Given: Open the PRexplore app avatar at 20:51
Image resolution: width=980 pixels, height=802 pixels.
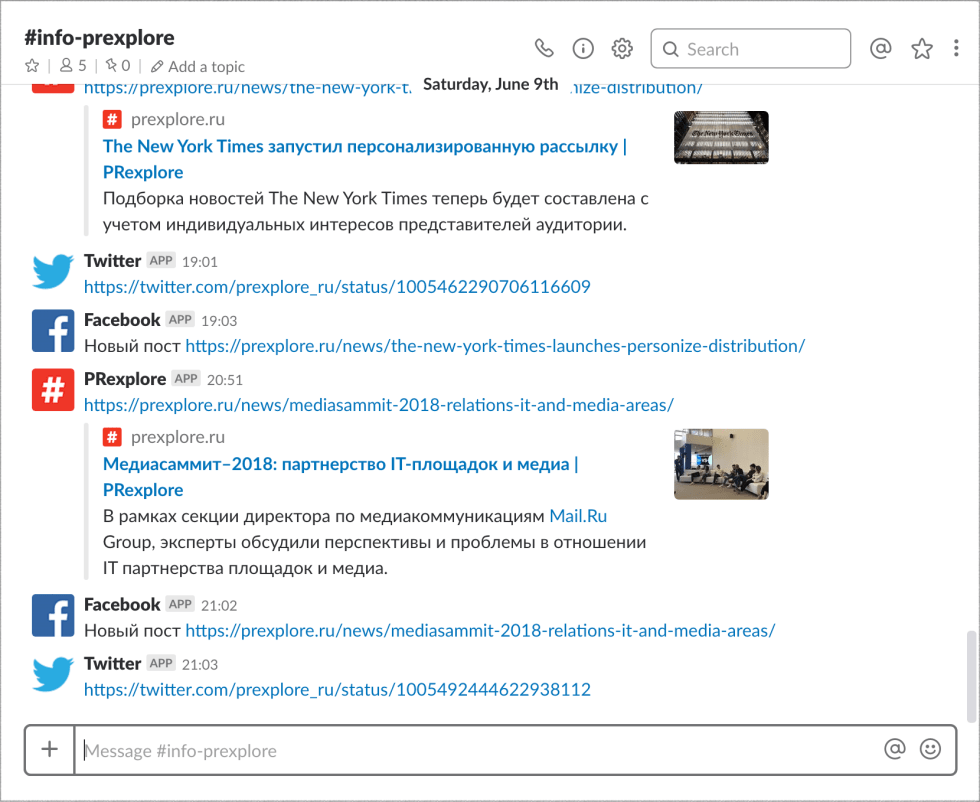Looking at the screenshot, I should 52,389.
